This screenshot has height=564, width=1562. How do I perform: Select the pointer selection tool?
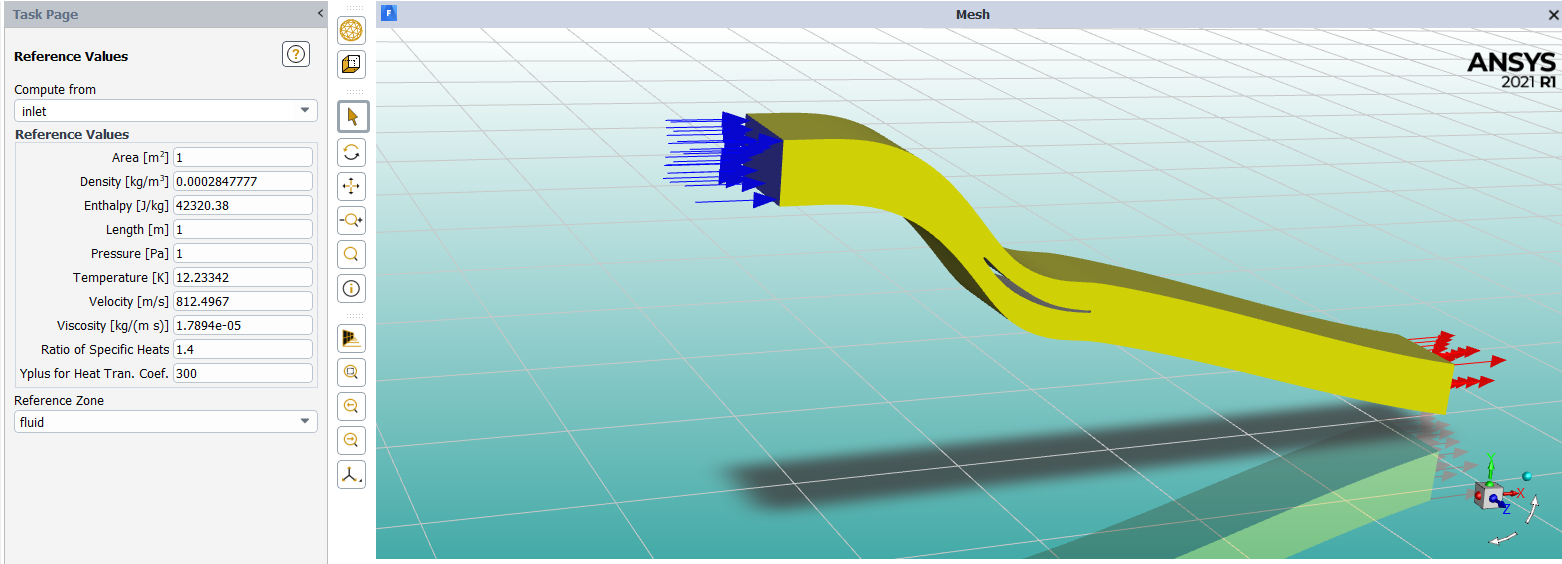click(x=351, y=116)
